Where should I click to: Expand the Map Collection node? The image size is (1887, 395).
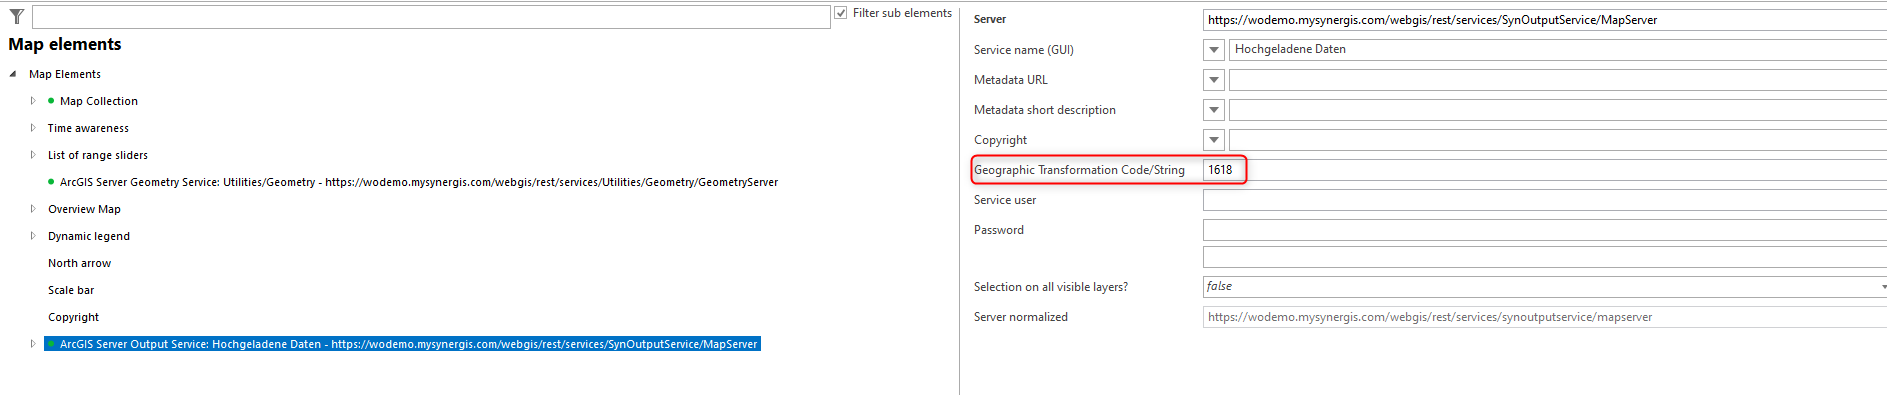[33, 101]
